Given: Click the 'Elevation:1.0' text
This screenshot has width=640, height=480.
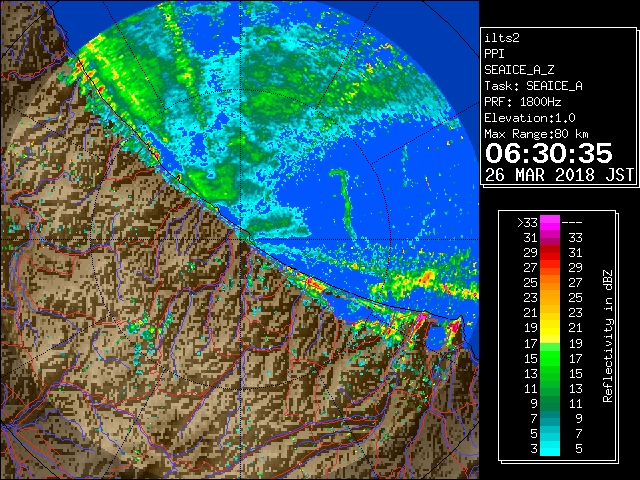Looking at the screenshot, I should tap(530, 118).
